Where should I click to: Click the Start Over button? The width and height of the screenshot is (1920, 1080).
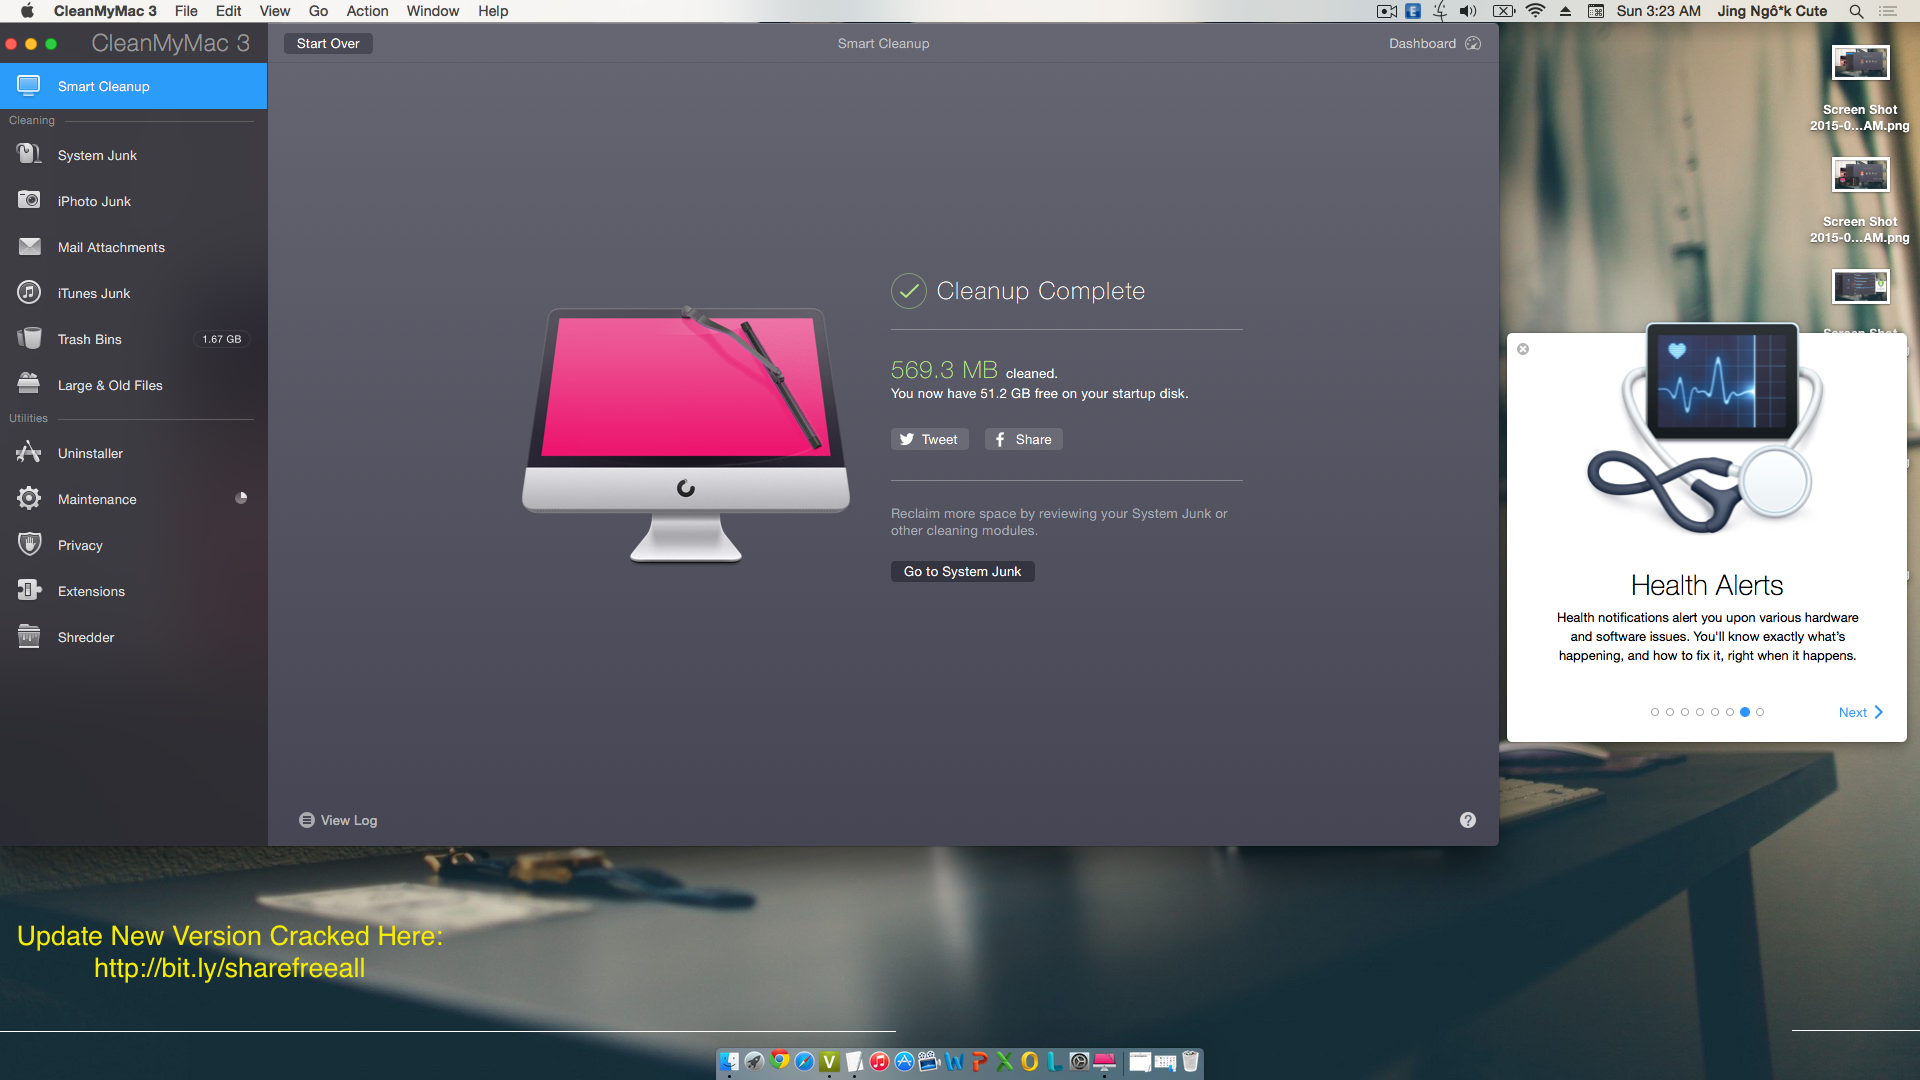point(327,43)
